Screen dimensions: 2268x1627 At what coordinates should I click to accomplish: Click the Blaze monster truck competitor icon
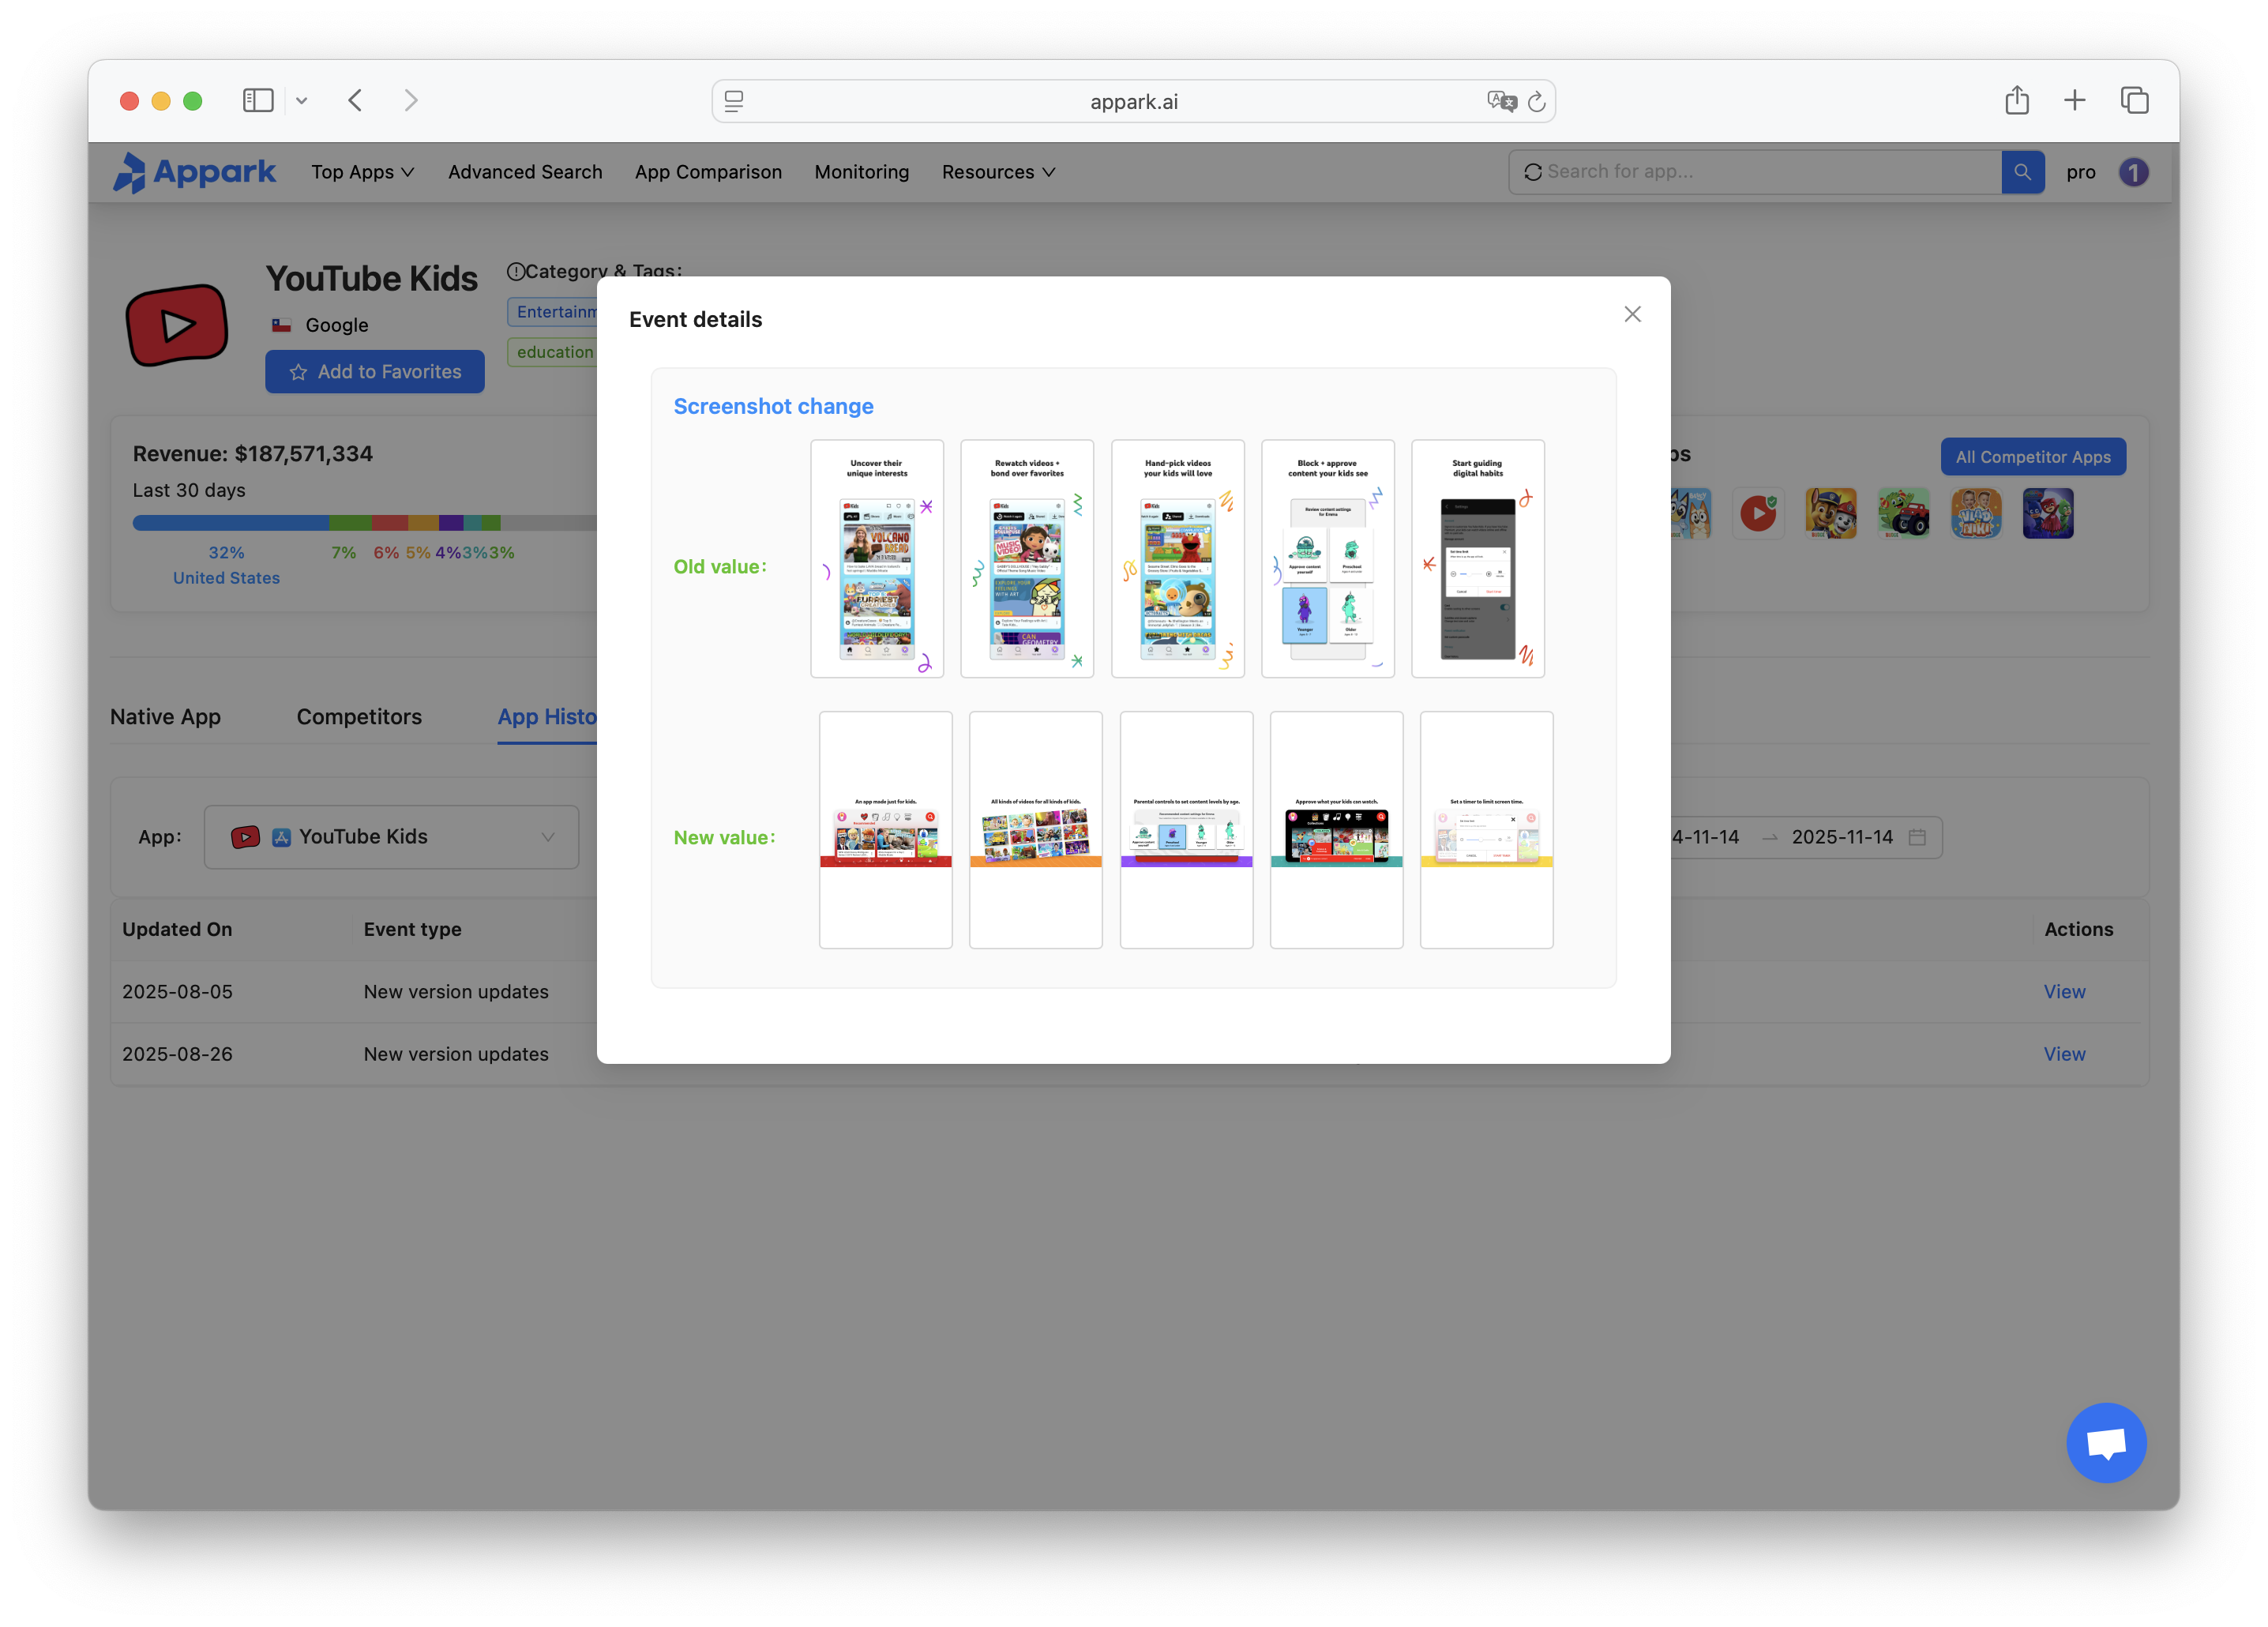[1904, 513]
